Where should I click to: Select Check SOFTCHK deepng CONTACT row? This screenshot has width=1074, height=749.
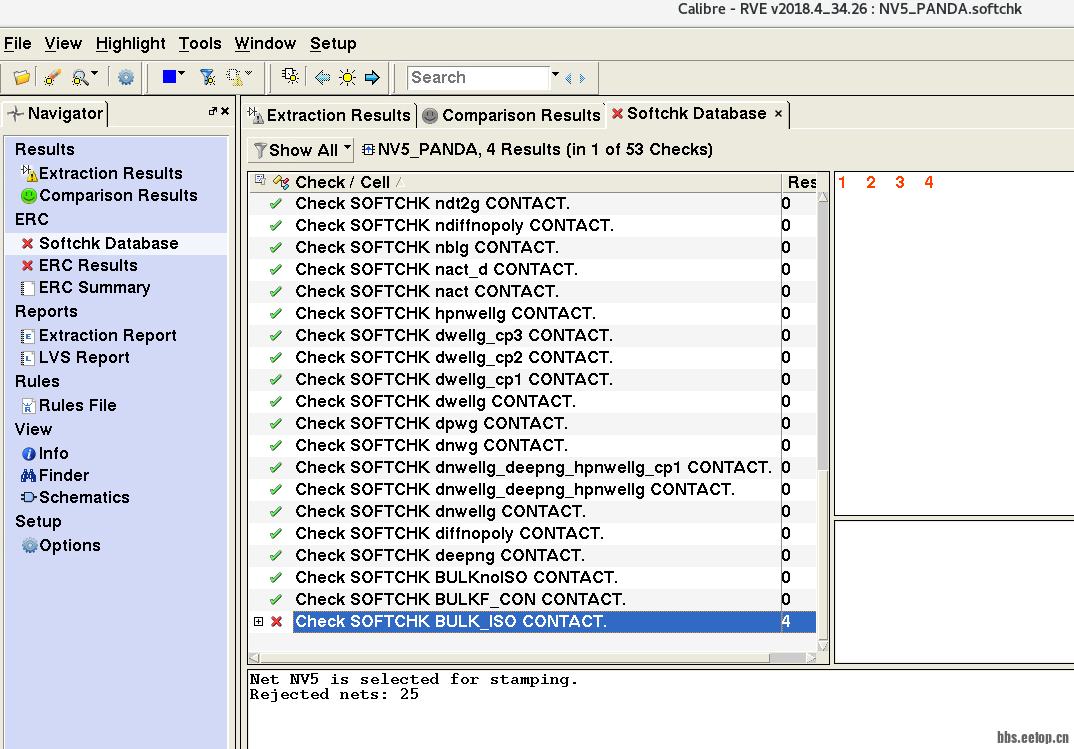(533, 555)
